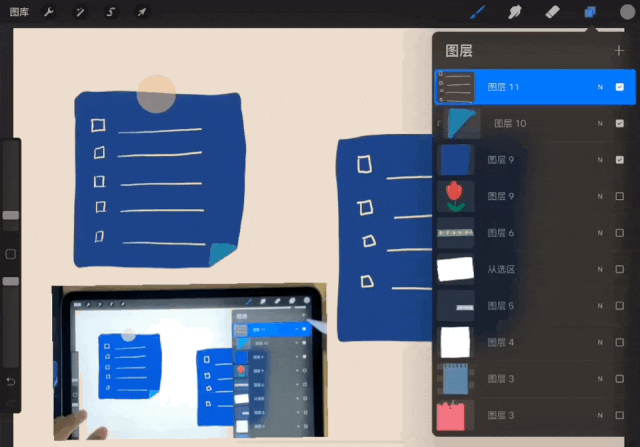Enable visibility checkbox for 图层 5

click(x=620, y=306)
